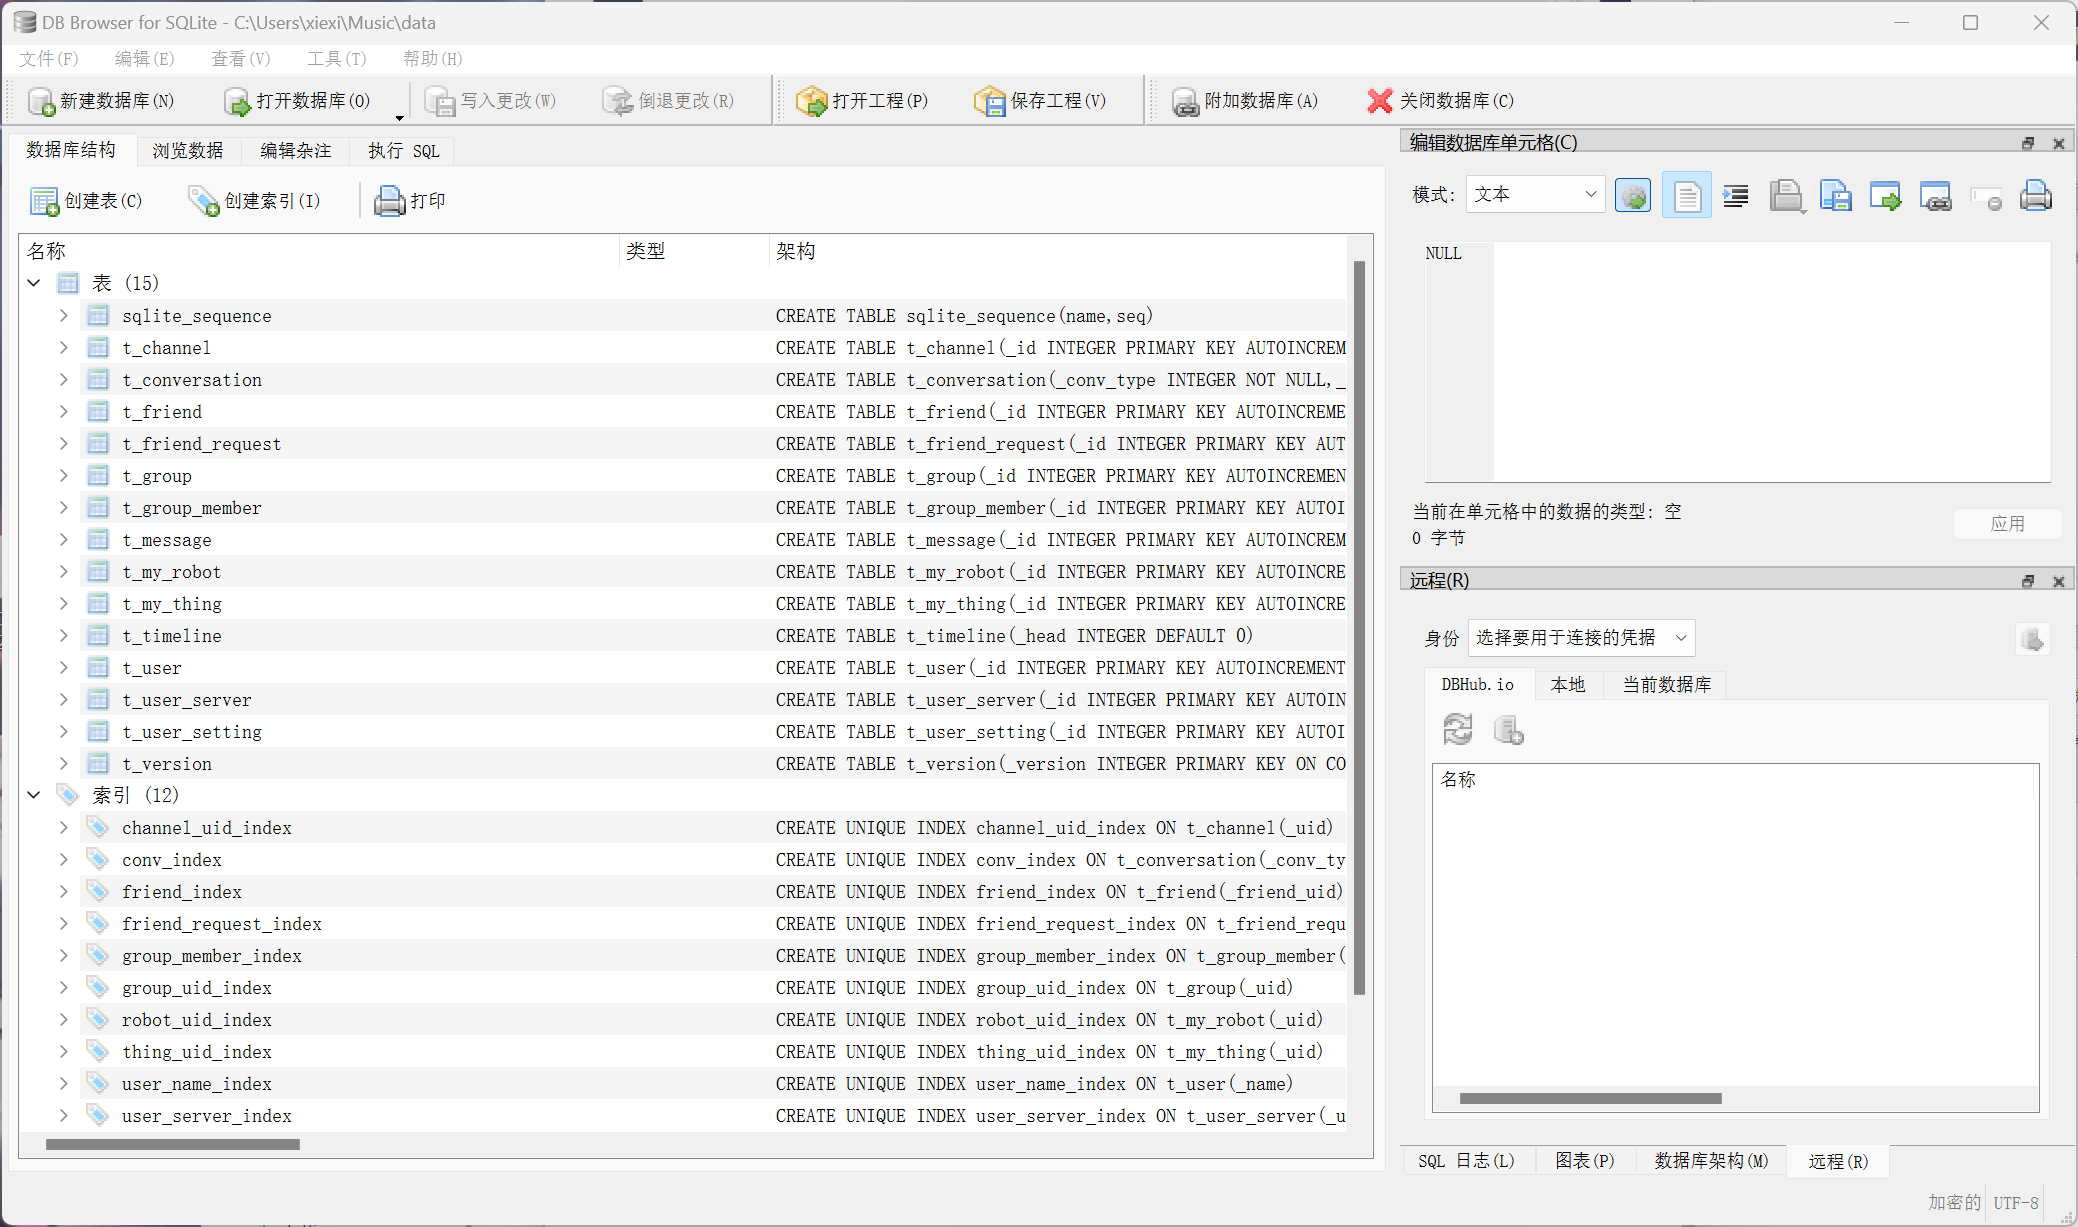Image resolution: width=2078 pixels, height=1227 pixels.
Task: Open the recent databases dropdown arrow
Action: click(399, 117)
